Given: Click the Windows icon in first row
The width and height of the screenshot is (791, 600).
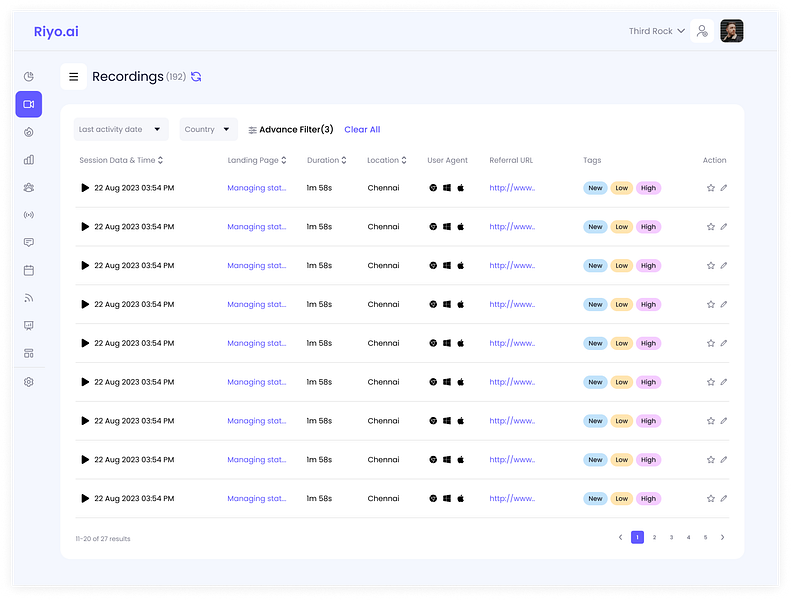Looking at the screenshot, I should pos(447,188).
